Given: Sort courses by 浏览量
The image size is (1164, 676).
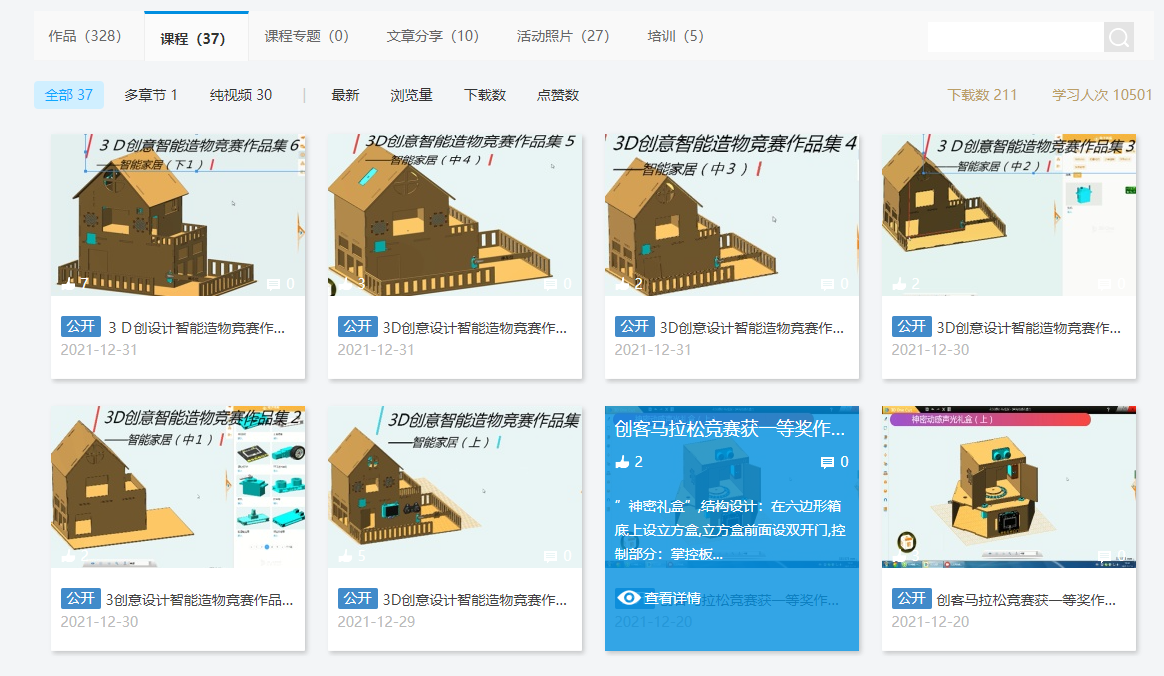Looking at the screenshot, I should point(410,94).
